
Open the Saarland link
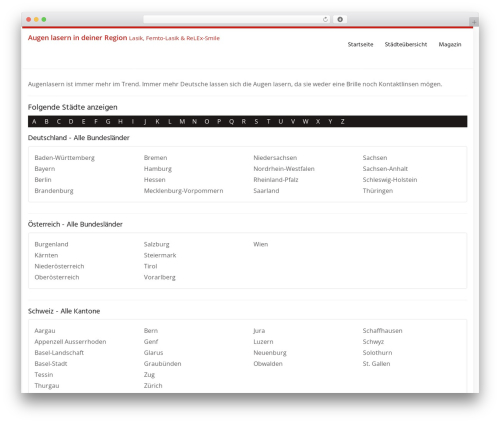266,191
